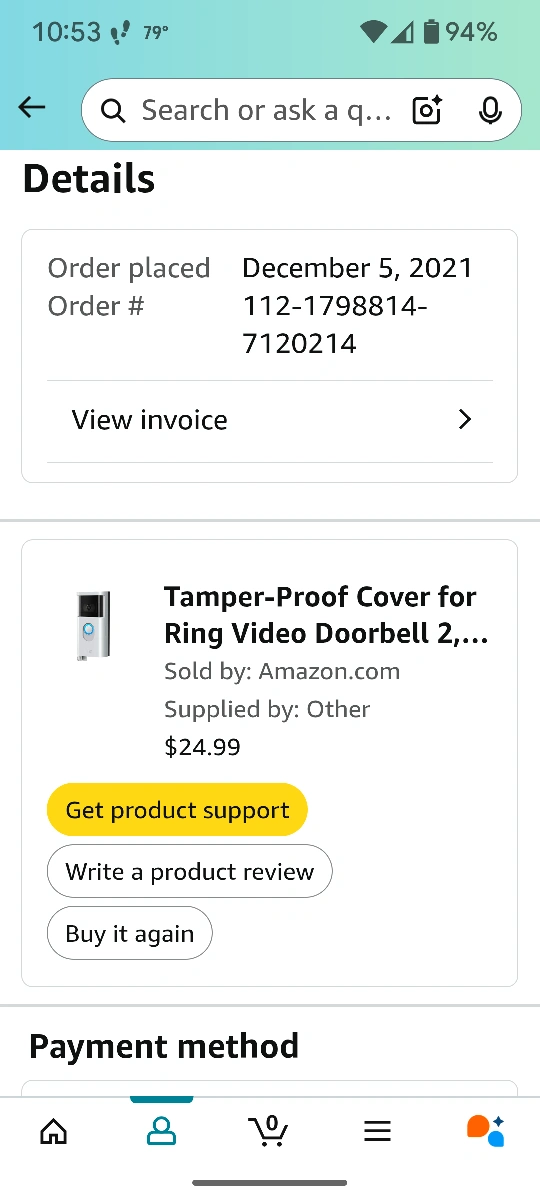Tap the Wi-Fi signal status icon

pyautogui.click(x=374, y=32)
